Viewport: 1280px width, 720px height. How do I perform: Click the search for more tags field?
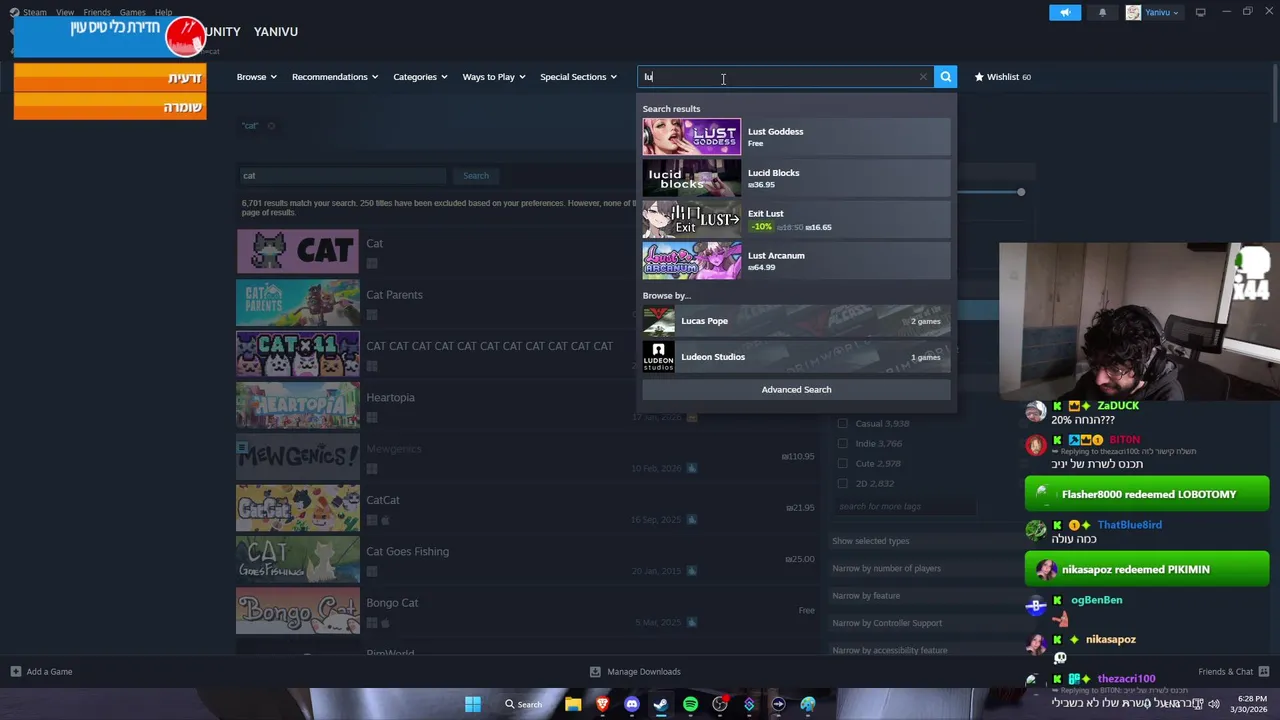coord(904,507)
